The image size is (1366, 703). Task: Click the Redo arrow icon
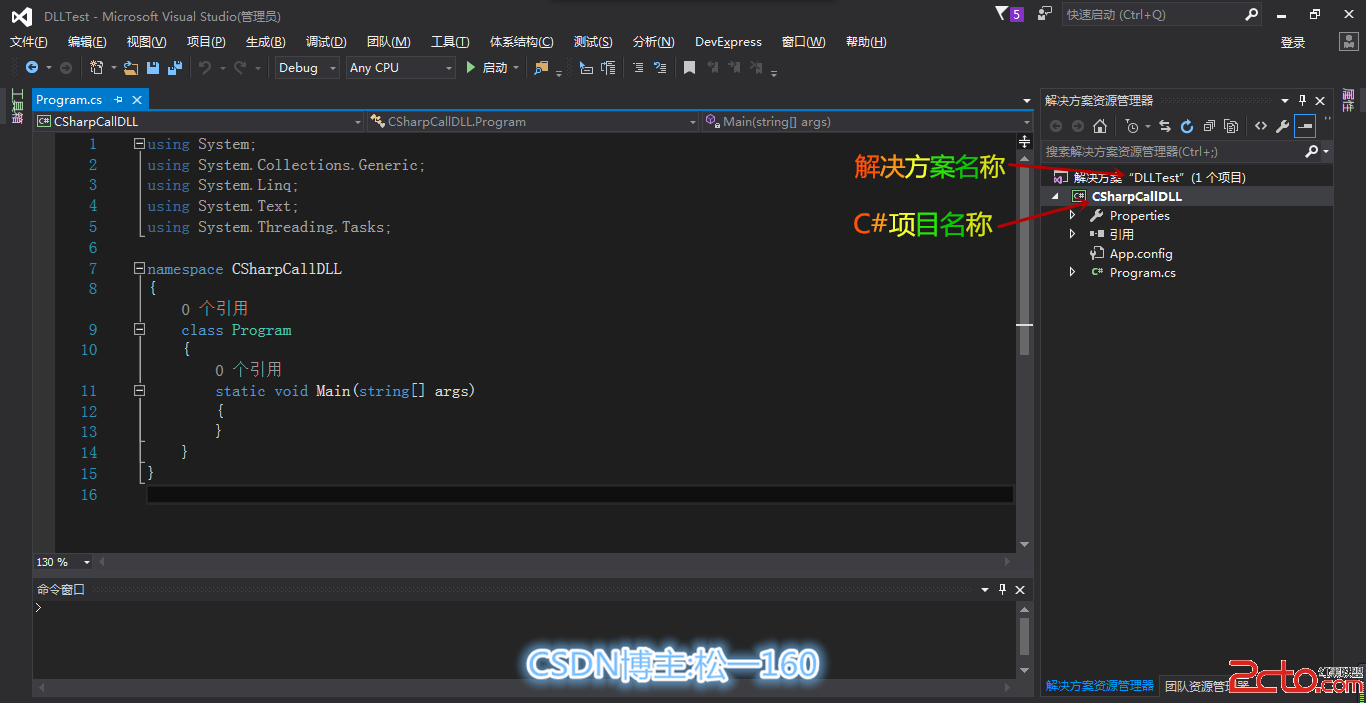point(240,67)
